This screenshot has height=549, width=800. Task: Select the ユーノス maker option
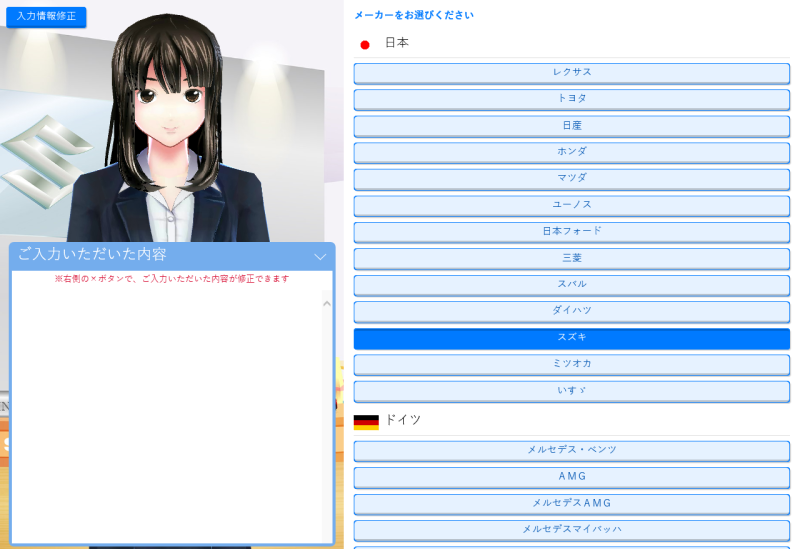(x=571, y=206)
